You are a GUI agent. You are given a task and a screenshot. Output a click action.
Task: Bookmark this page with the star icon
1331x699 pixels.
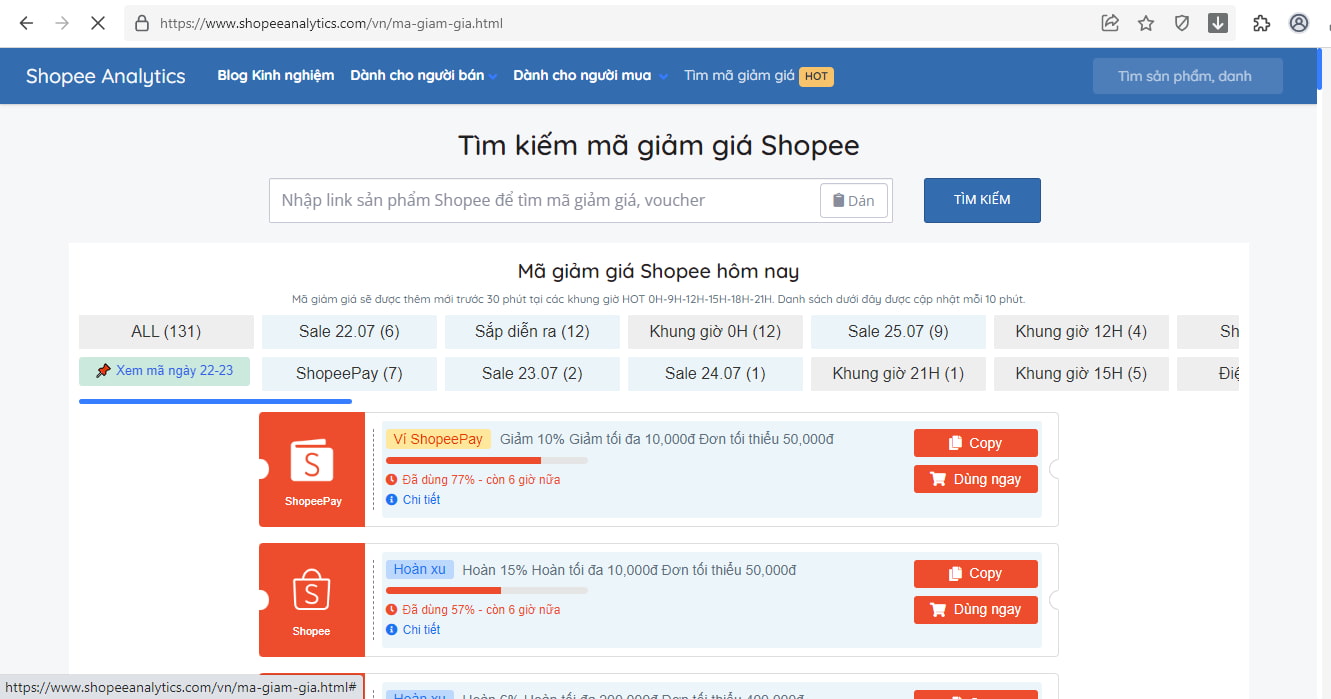tap(1146, 23)
